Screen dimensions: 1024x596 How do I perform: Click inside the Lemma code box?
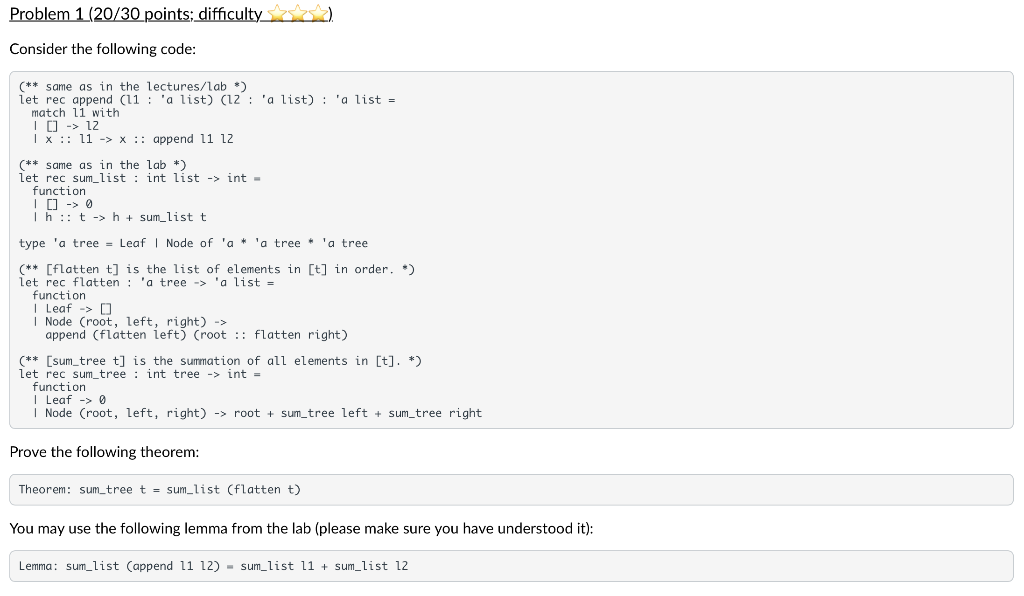(511, 566)
